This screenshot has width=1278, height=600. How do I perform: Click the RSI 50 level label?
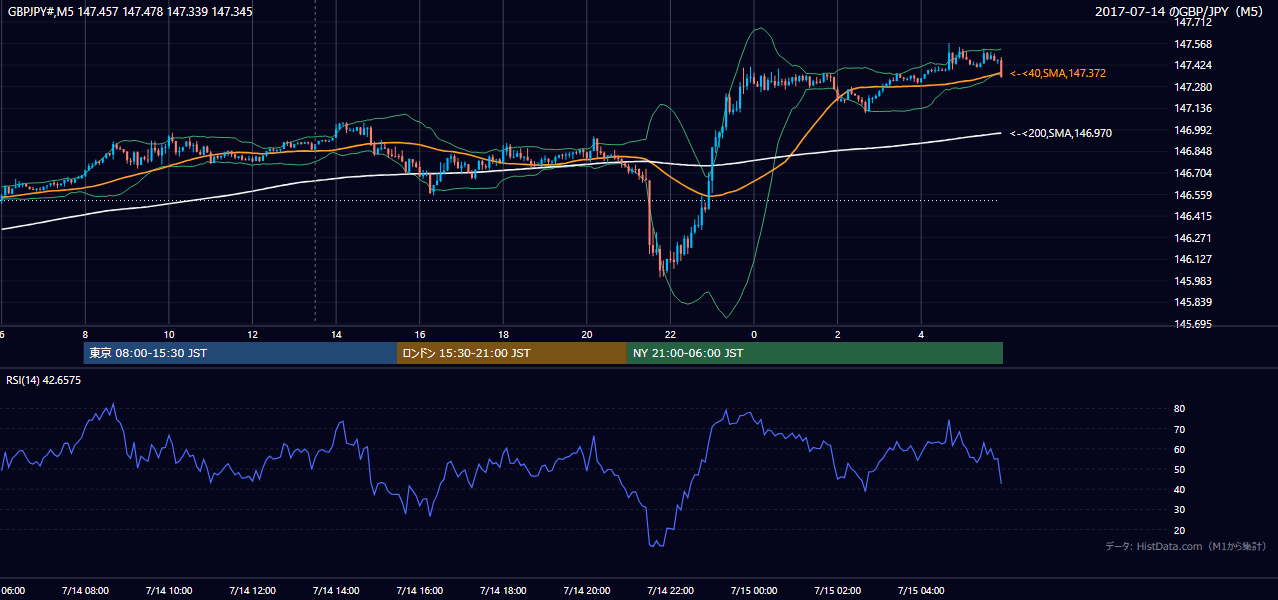tap(1180, 469)
